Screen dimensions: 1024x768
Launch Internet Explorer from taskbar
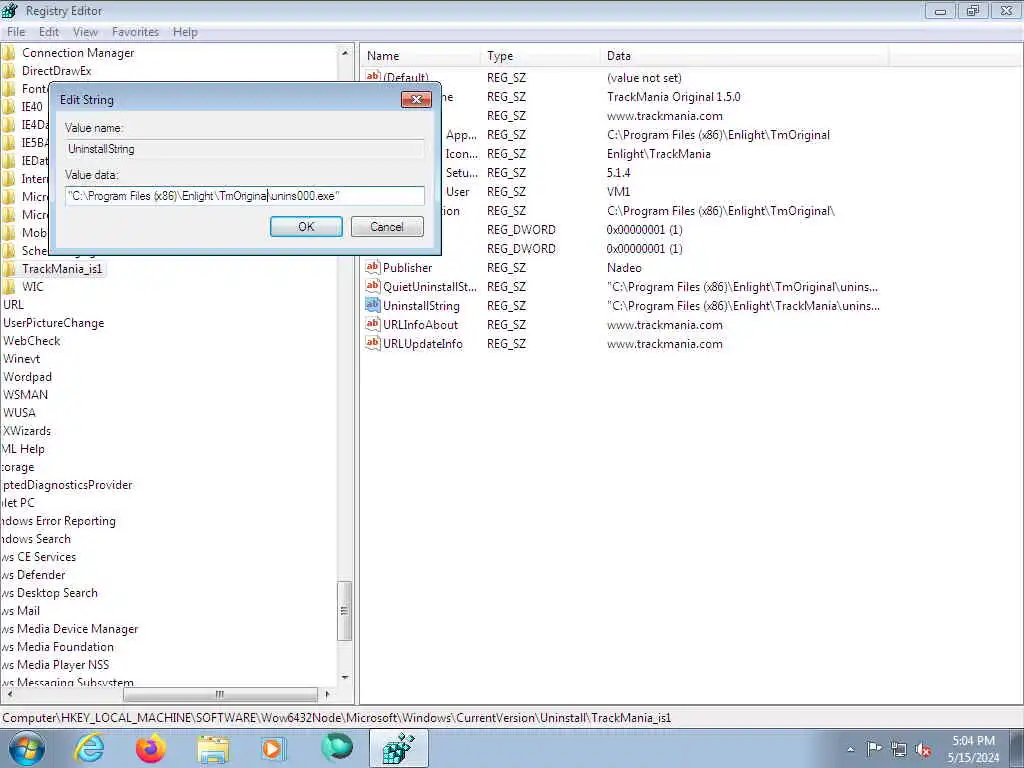click(x=89, y=748)
